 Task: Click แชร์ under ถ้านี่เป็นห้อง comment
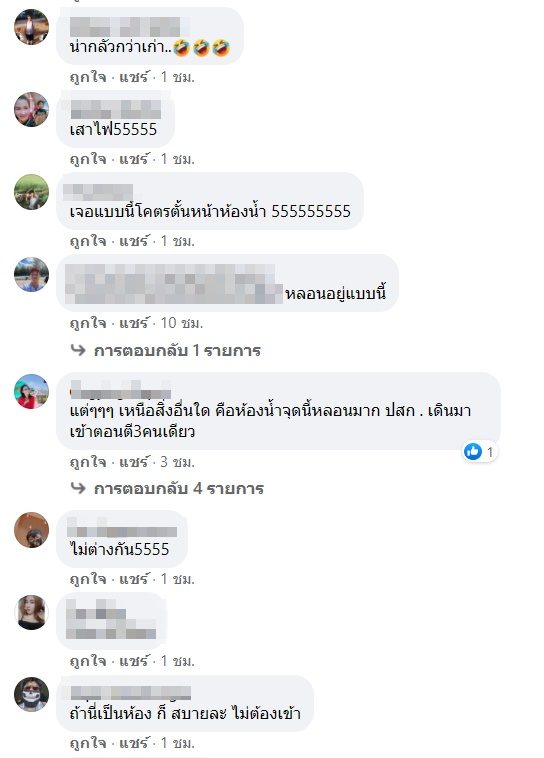[133, 743]
